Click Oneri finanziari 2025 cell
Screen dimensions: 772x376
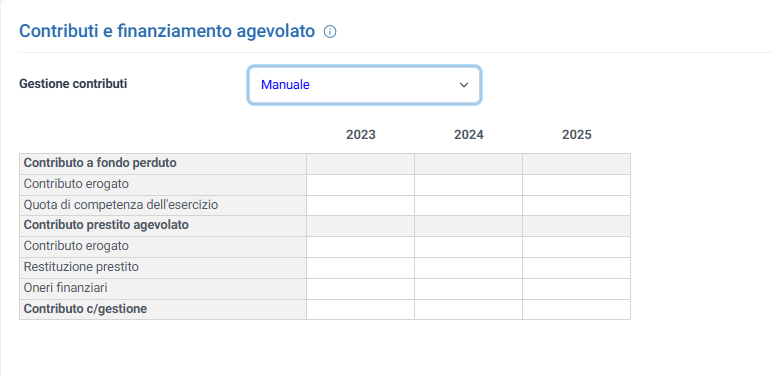point(577,289)
